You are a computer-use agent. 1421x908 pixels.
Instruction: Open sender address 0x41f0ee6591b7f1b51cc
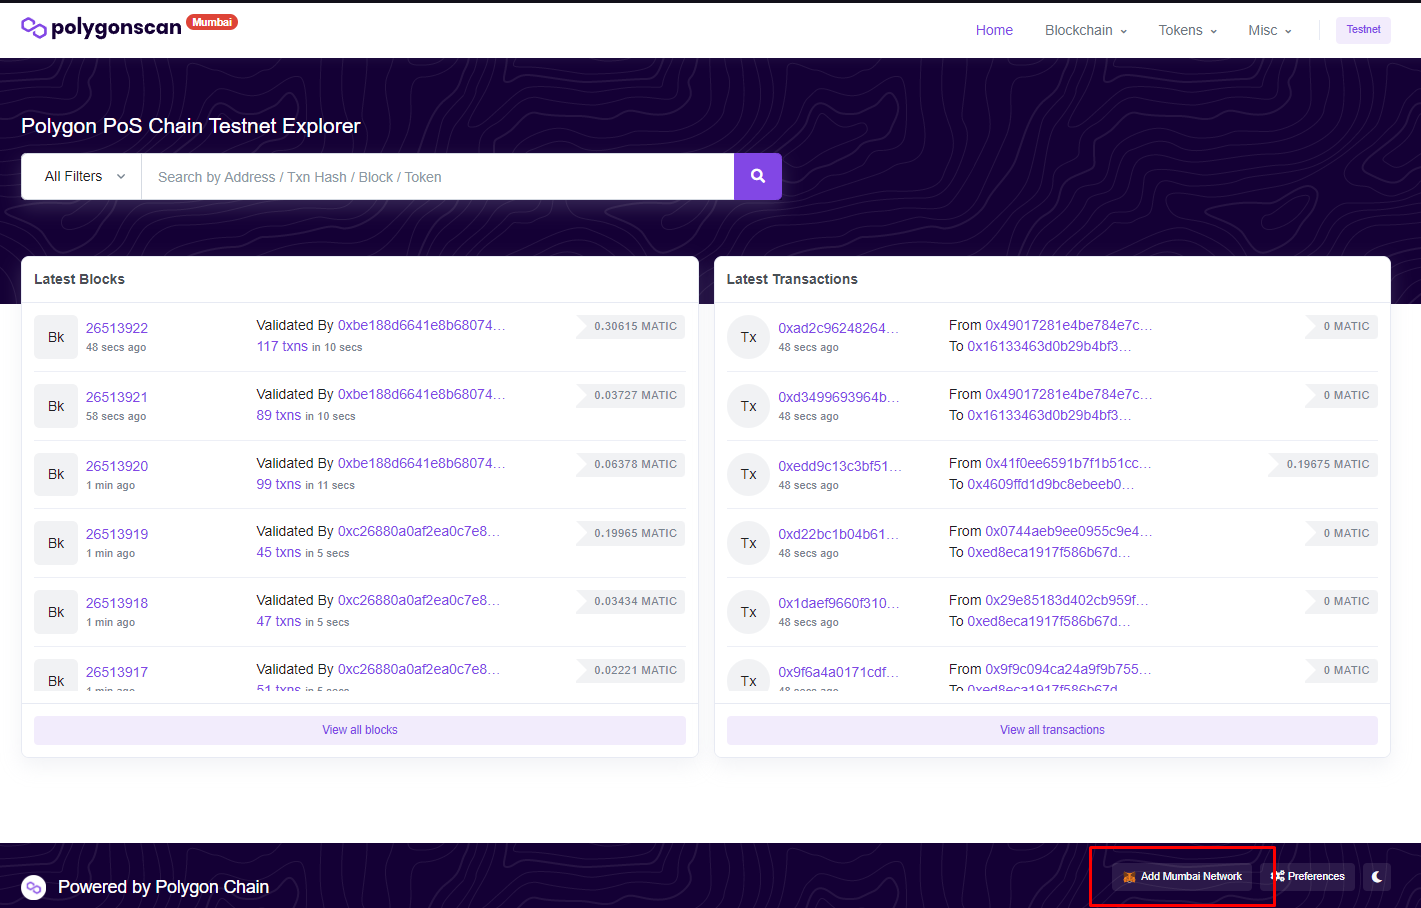tap(1068, 463)
